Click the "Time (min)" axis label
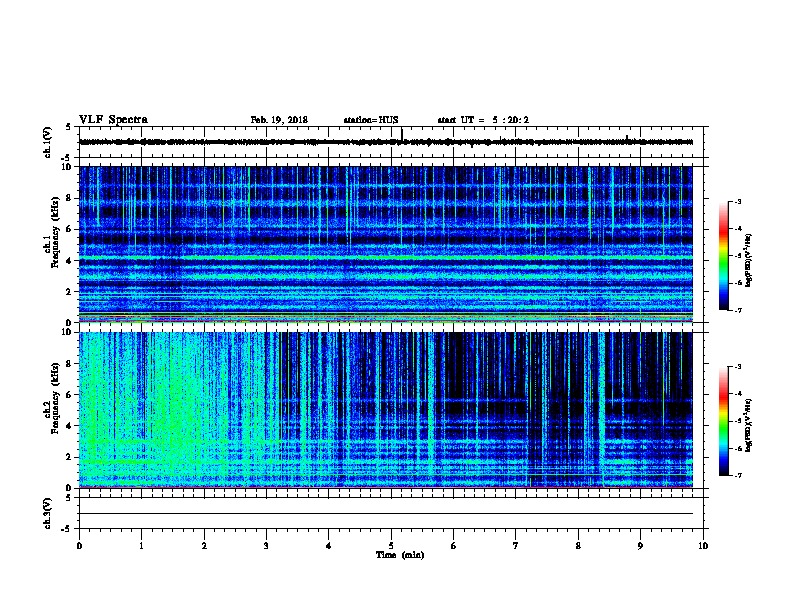This screenshot has height=612, width=792. (400, 555)
